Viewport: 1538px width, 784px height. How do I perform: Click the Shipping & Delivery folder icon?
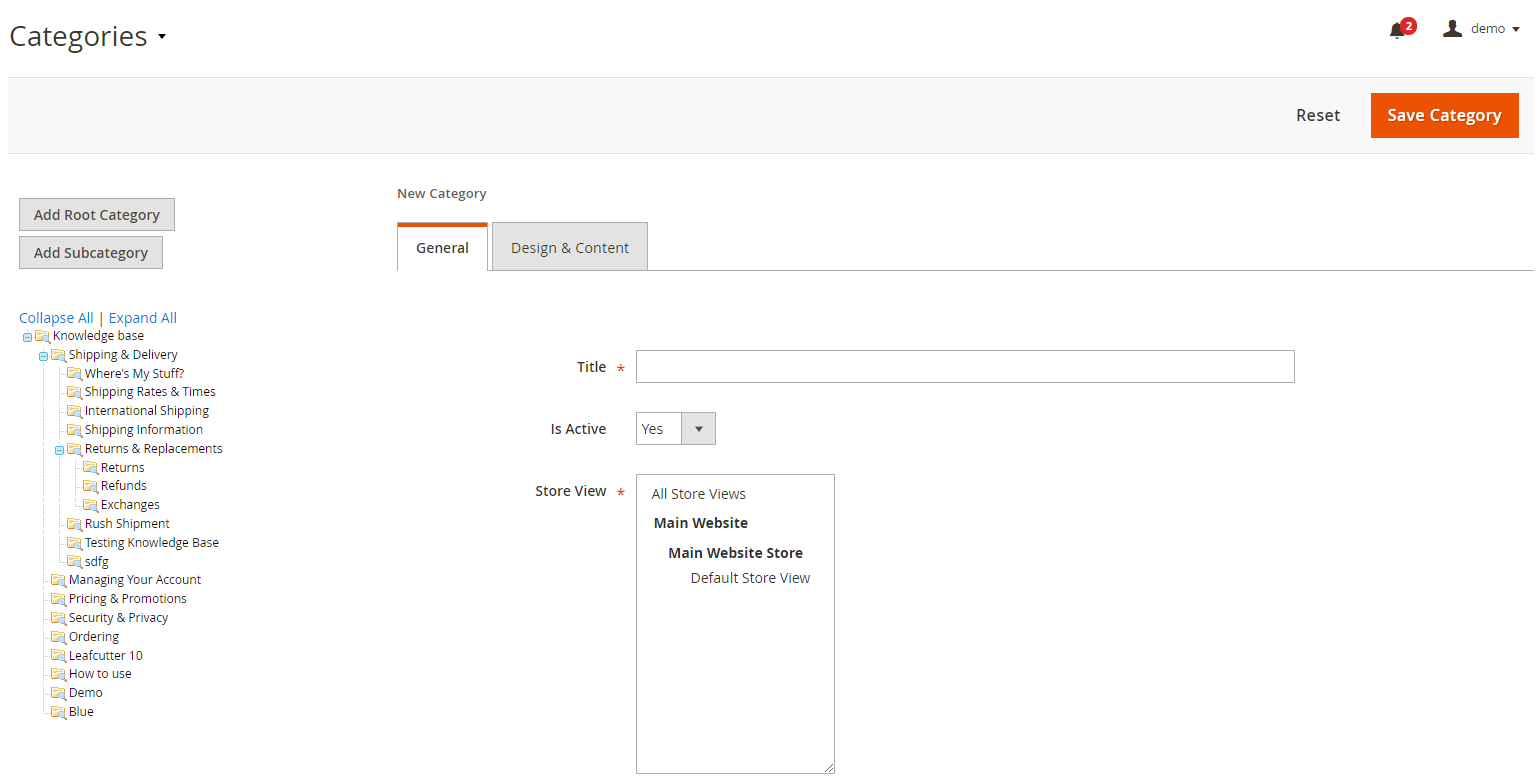59,355
